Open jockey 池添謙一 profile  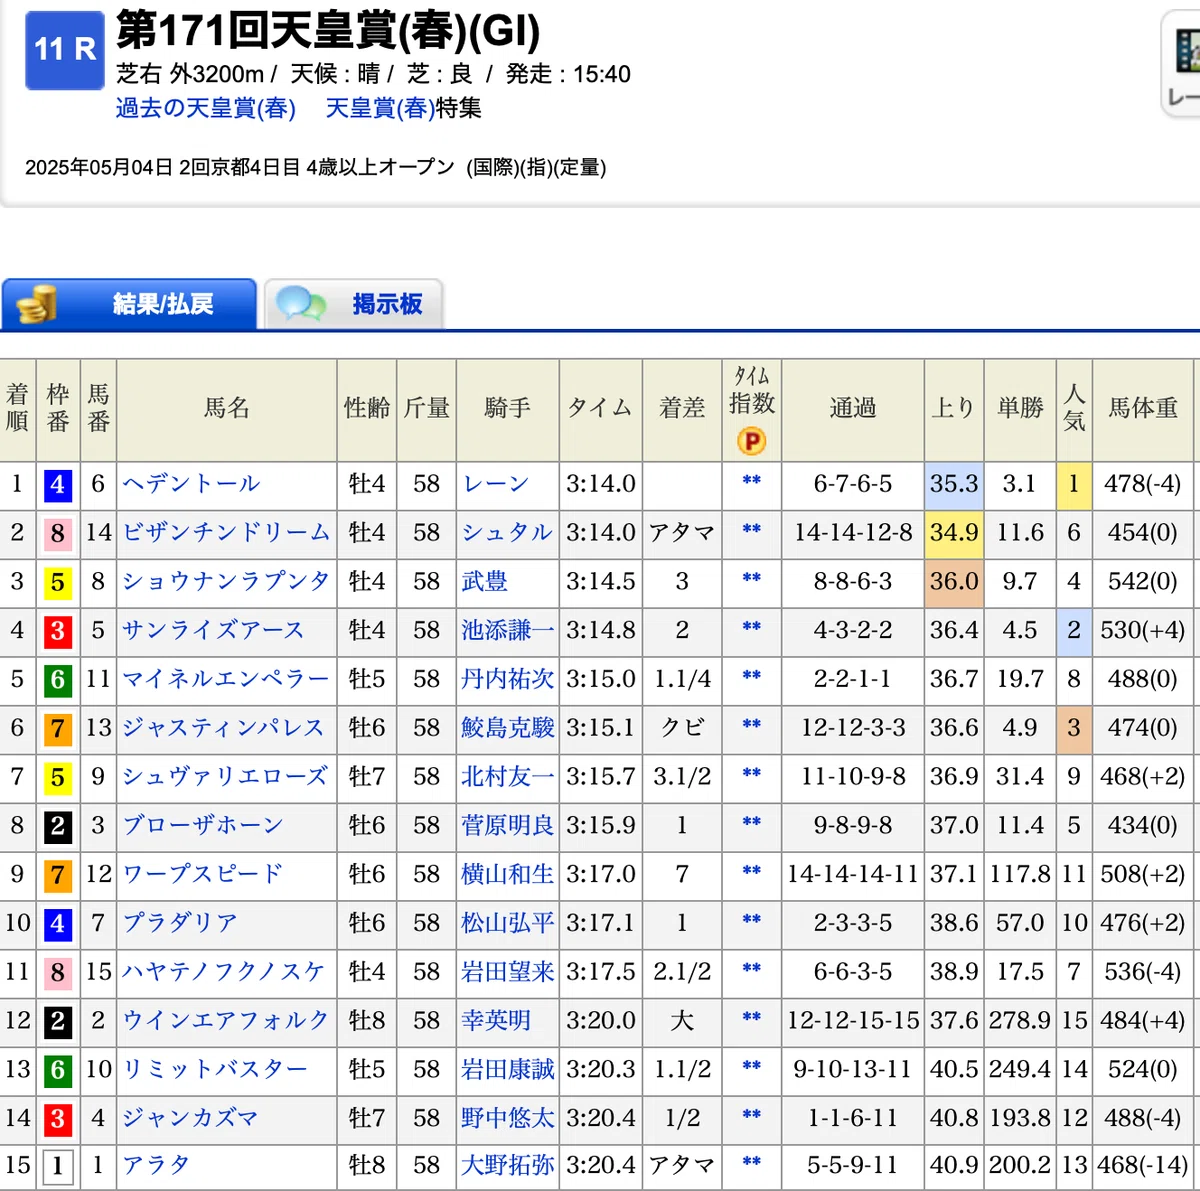[x=508, y=630]
